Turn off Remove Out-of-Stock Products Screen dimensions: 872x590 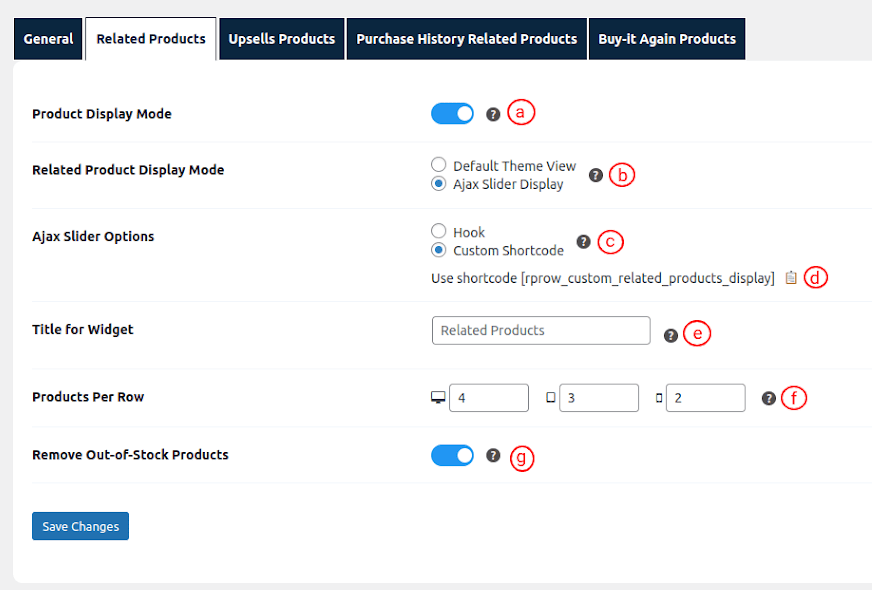tap(452, 455)
